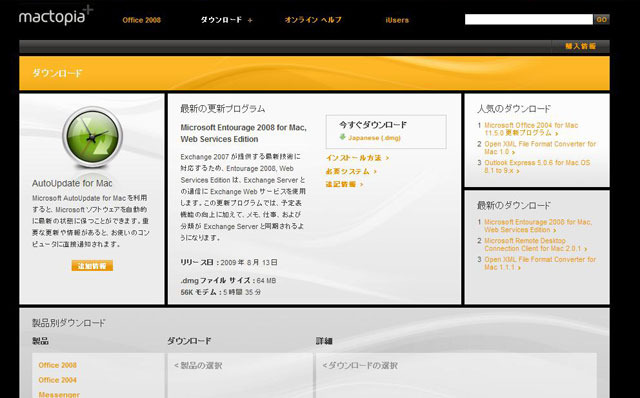Click the AutoUpdate for Mac title
Viewport: 640px width, 398px height.
point(72,183)
